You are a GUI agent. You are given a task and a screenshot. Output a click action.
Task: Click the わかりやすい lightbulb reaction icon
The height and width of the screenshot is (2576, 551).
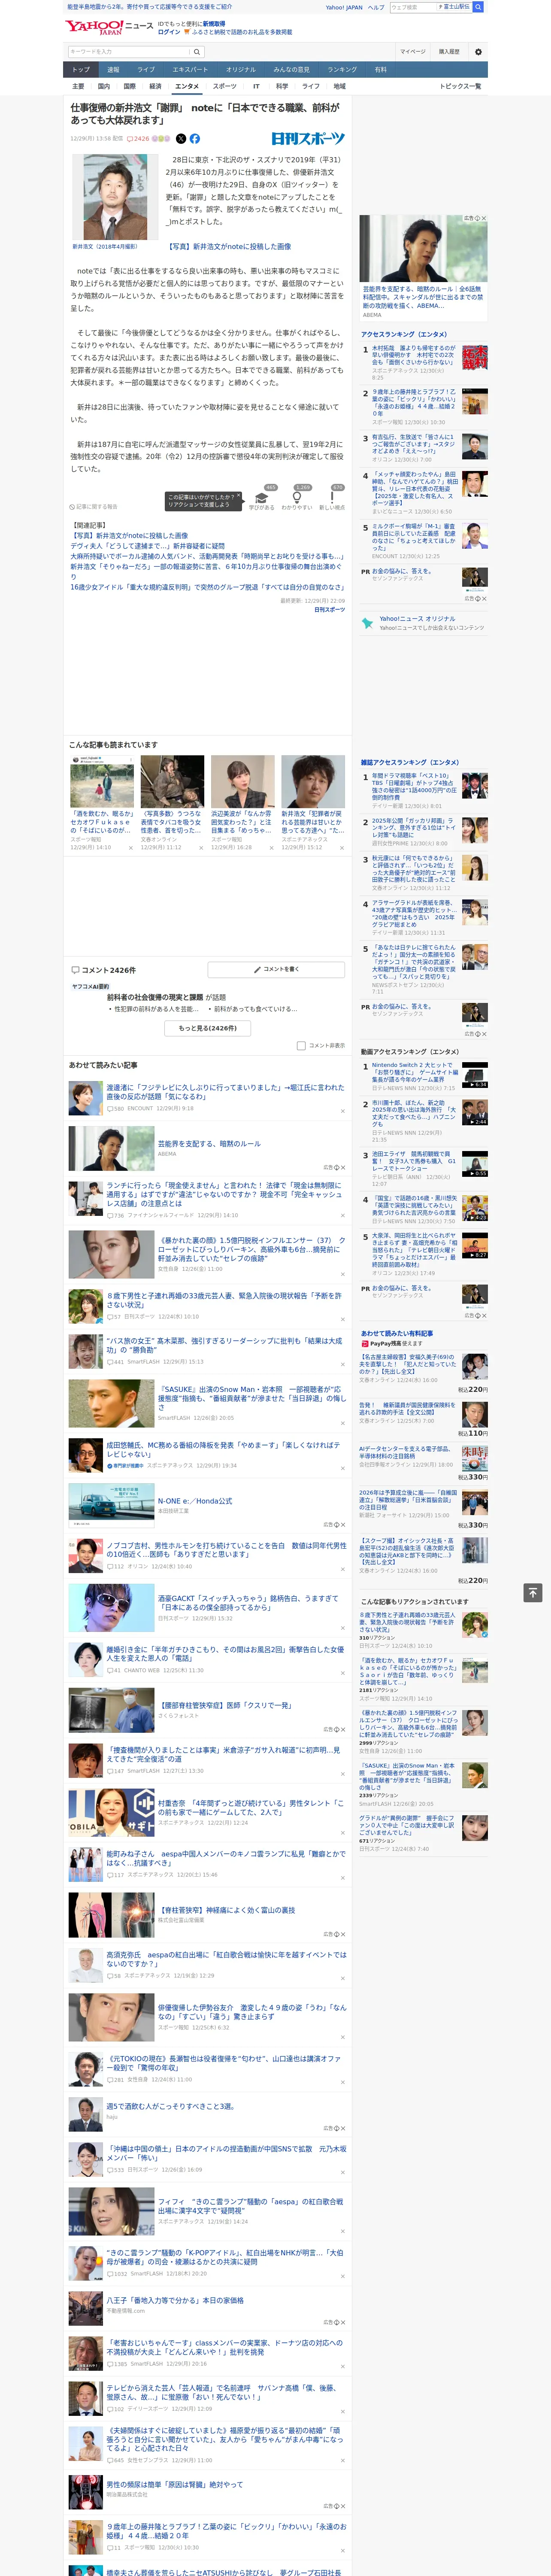tap(296, 497)
